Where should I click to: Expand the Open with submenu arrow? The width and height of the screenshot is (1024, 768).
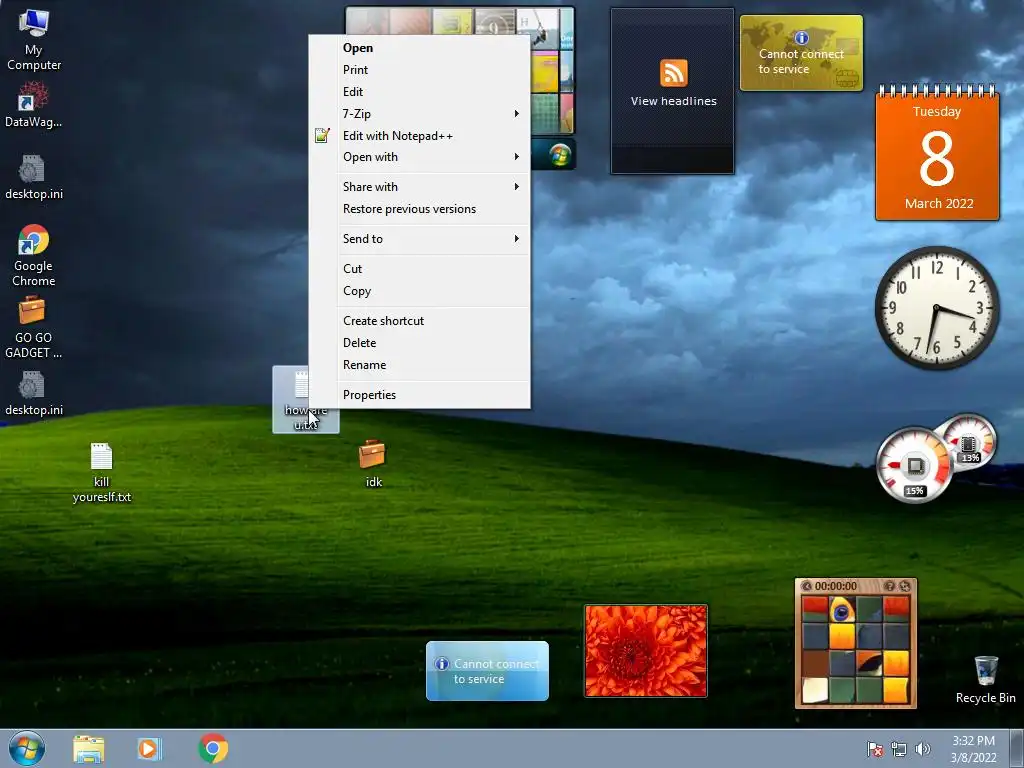pos(517,157)
